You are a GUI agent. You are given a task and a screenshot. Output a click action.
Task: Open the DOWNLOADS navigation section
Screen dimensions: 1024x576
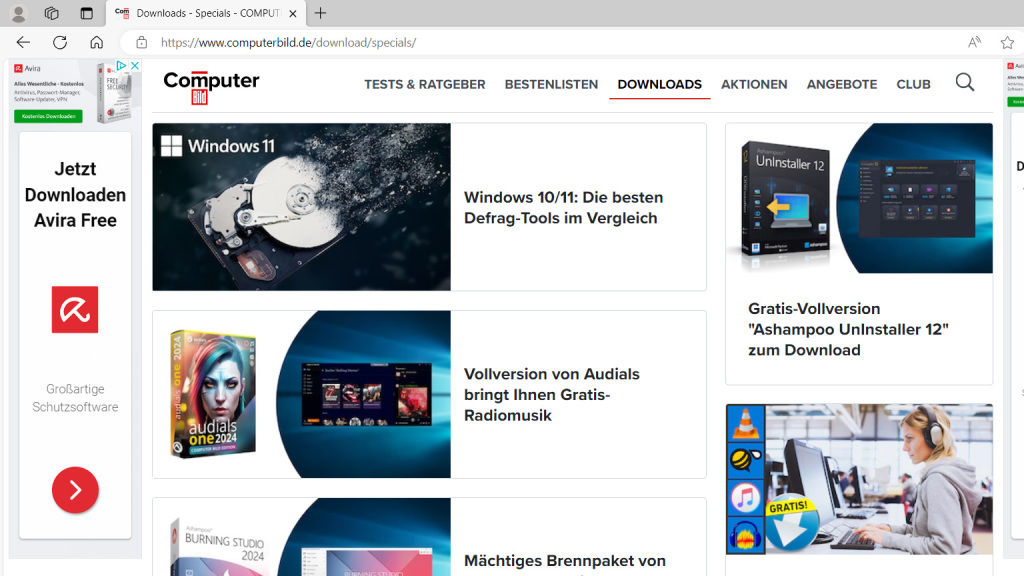click(659, 84)
